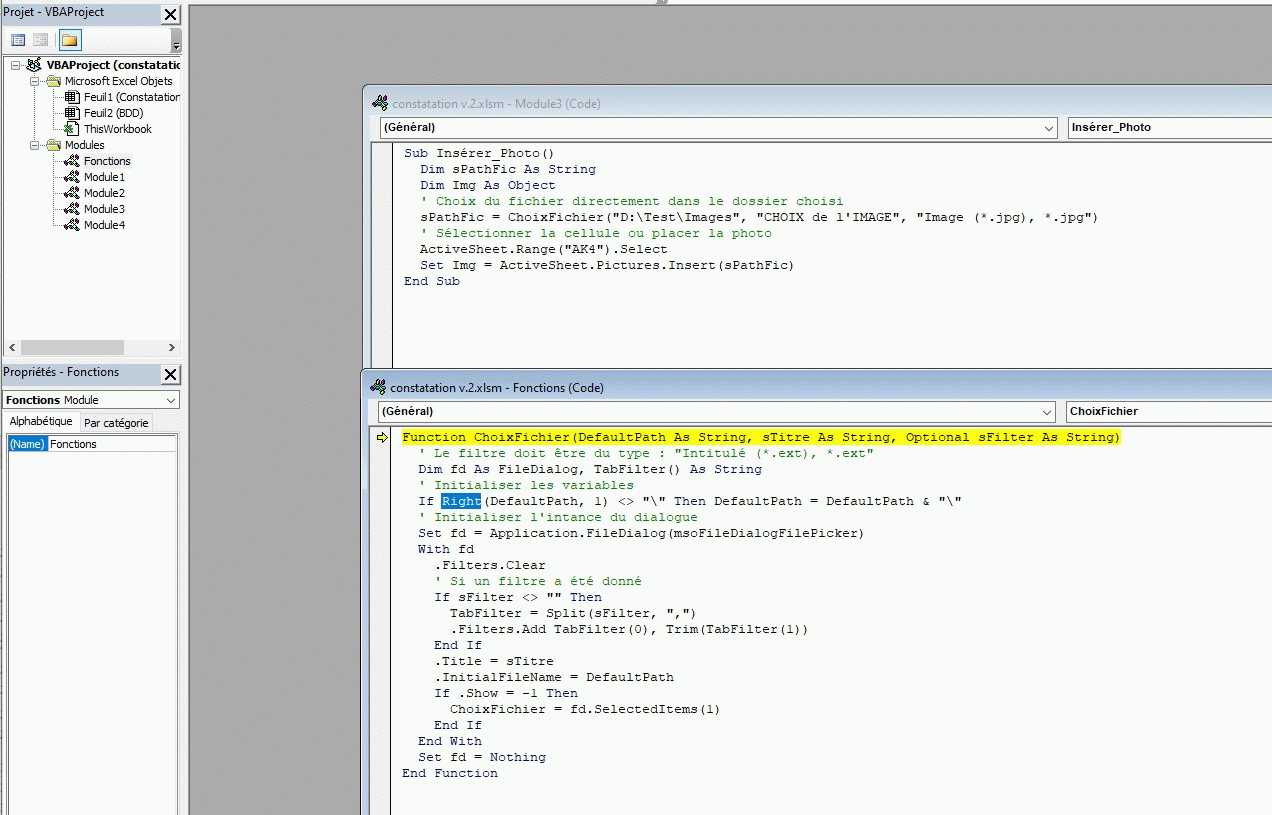Collapse the Microsoft Excel Objets folder
Image resolution: width=1272 pixels, height=815 pixels.
pyautogui.click(x=33, y=81)
